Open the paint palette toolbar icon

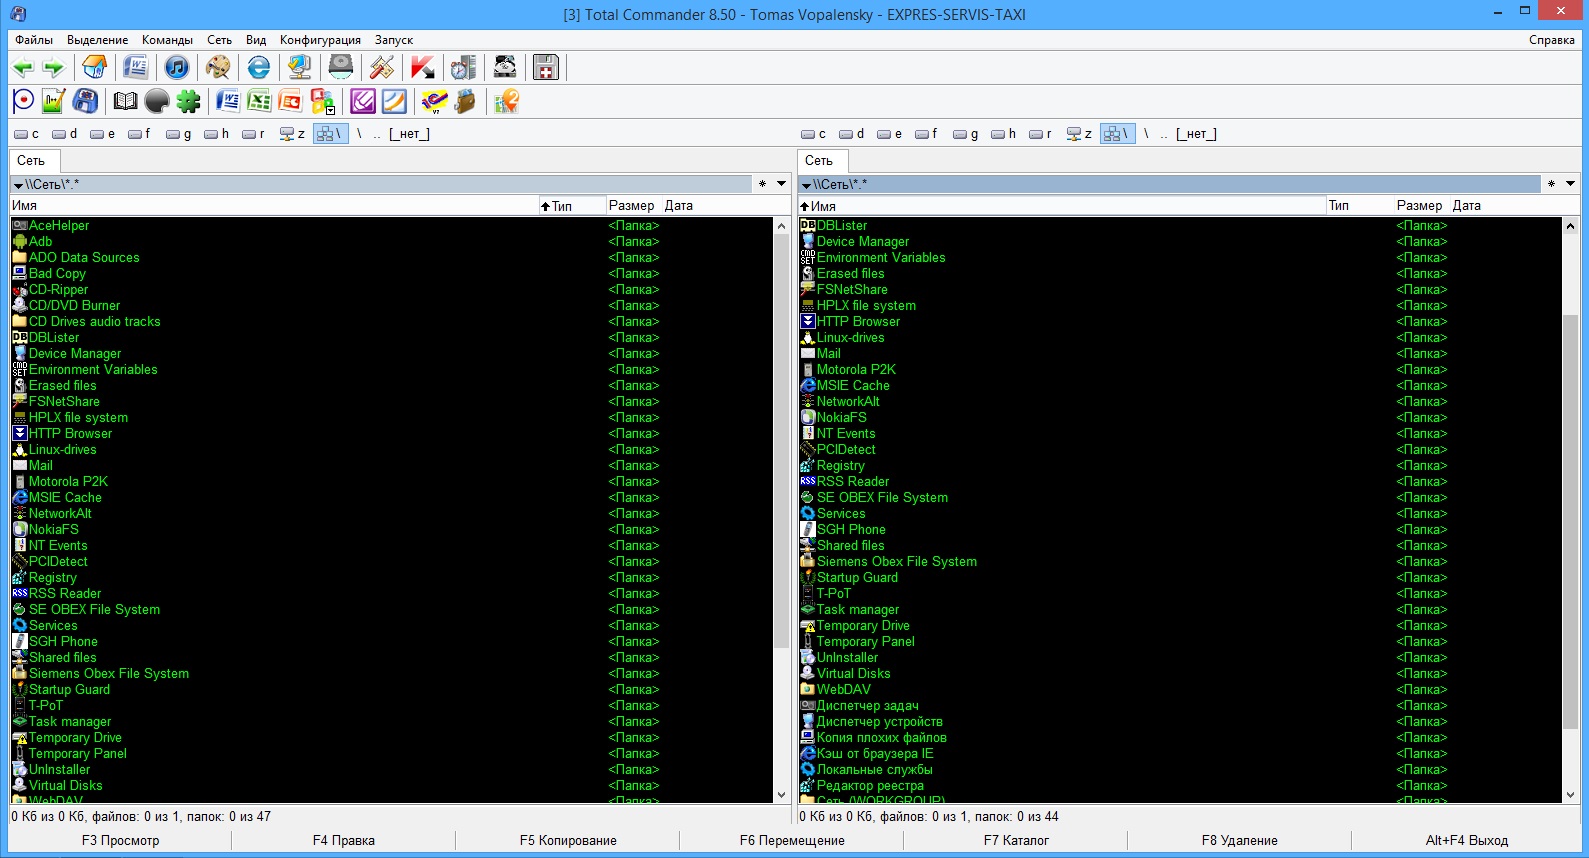coord(218,68)
